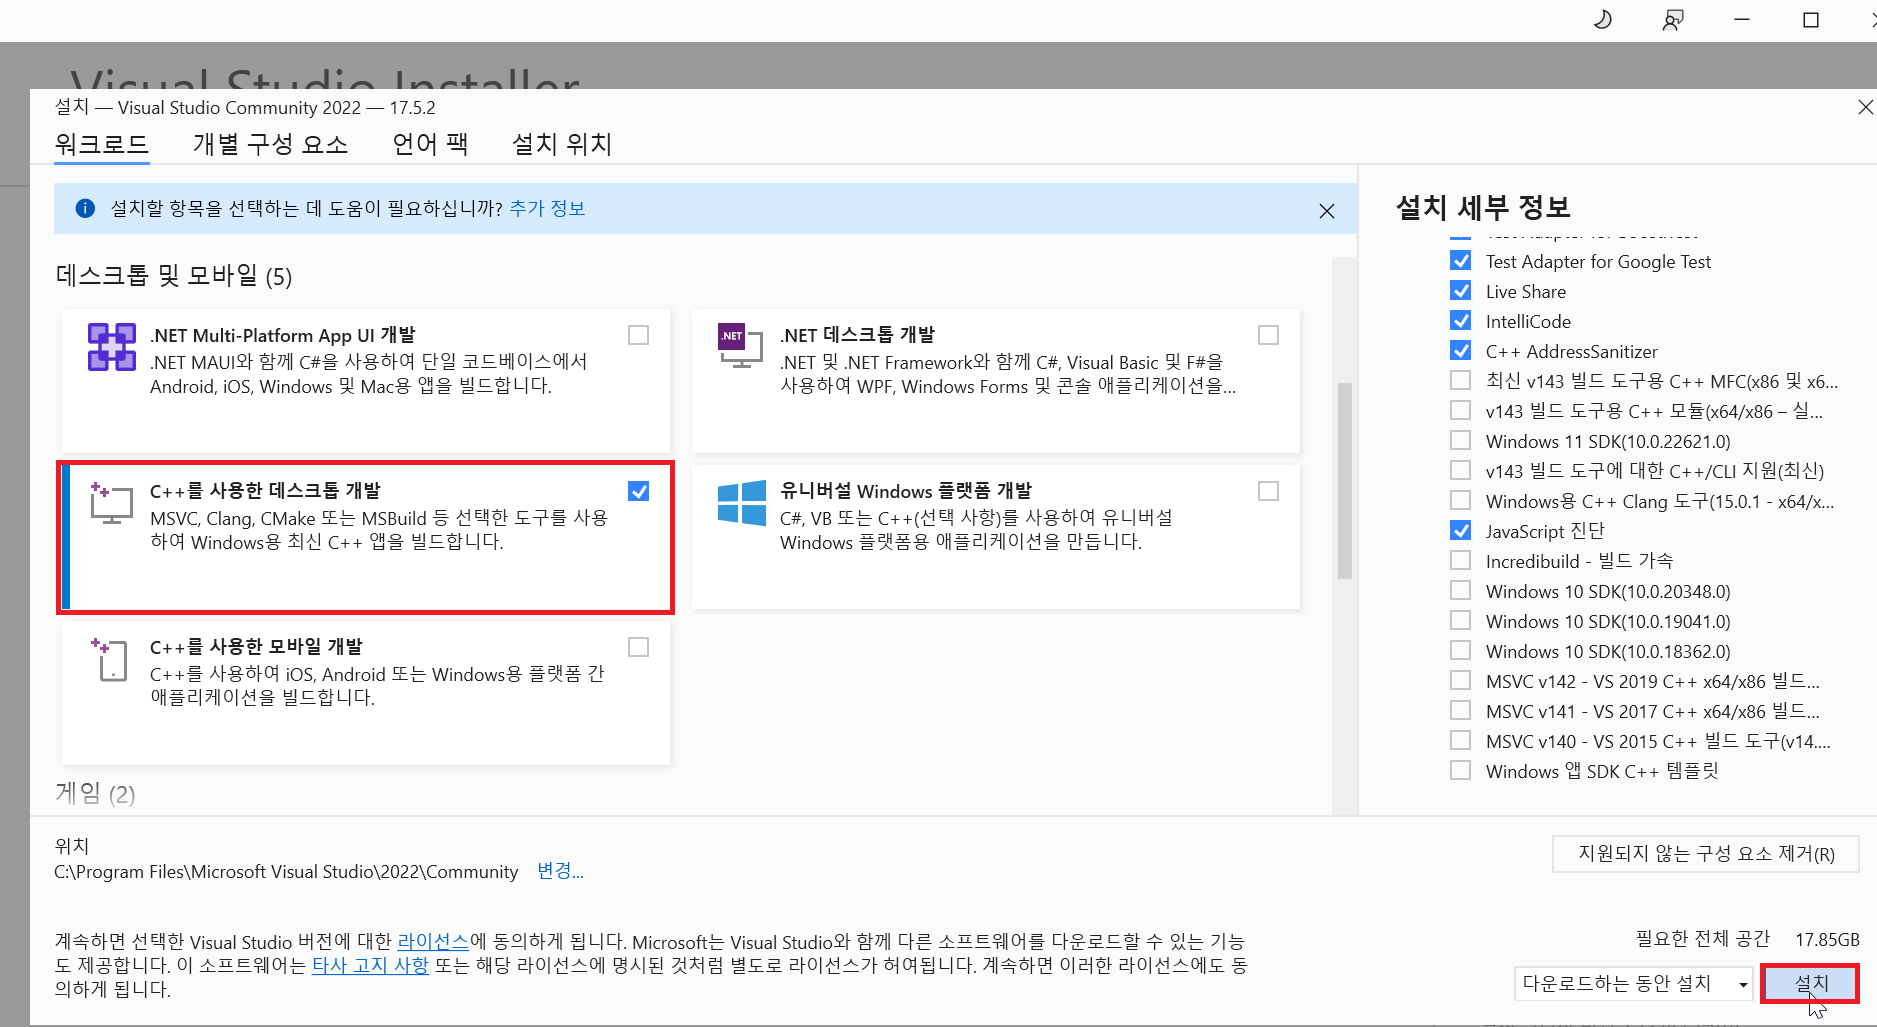Screen dimensions: 1877x1027
Task: Click the 설치 세부 정보 panel title
Action: pyautogui.click(x=1483, y=207)
